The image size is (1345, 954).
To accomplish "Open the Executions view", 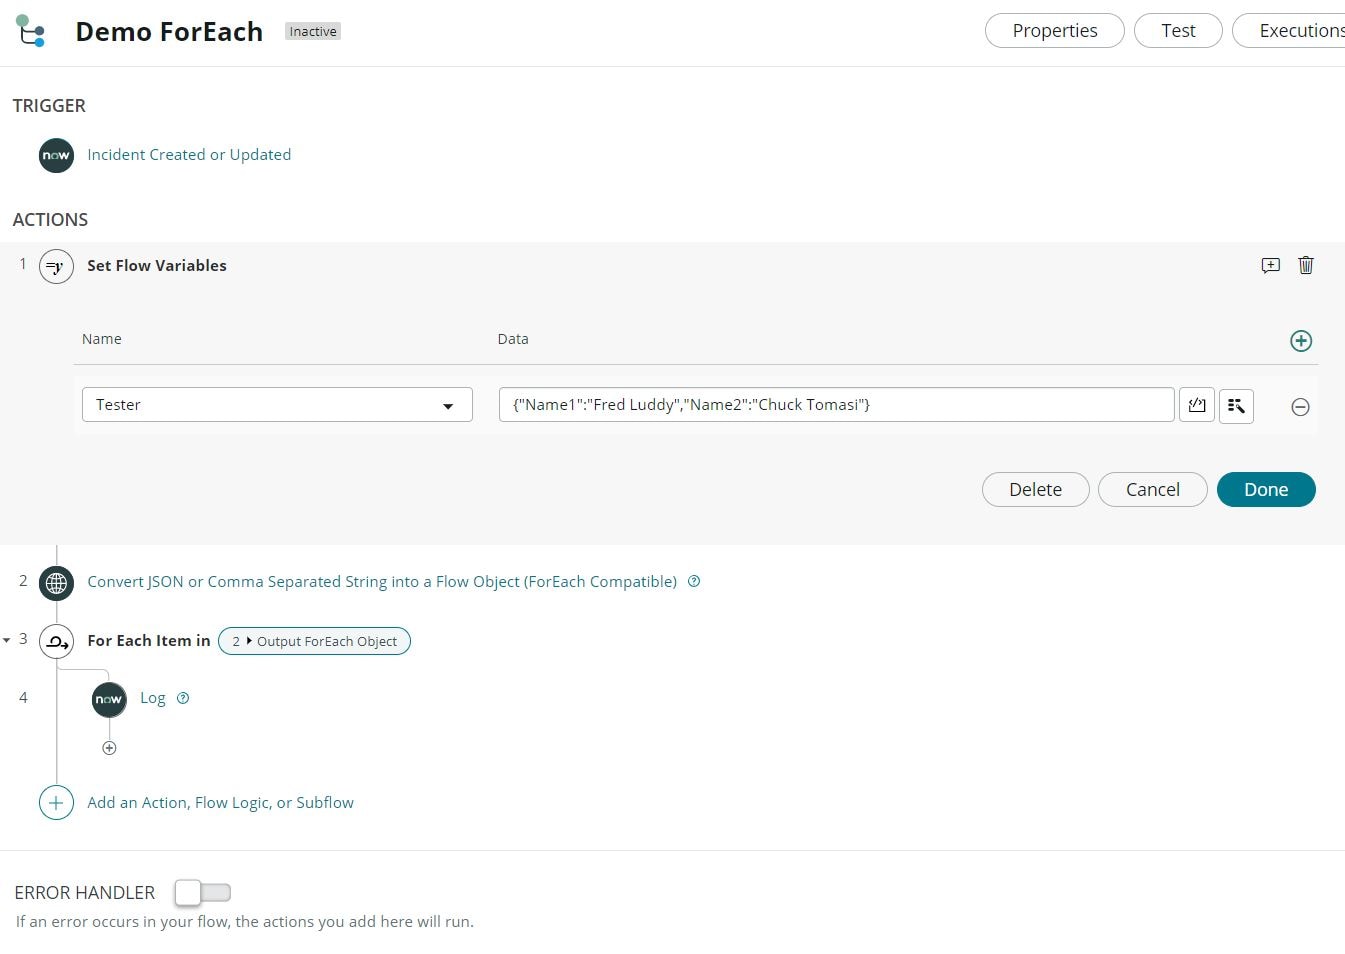I will pyautogui.click(x=1290, y=31).
